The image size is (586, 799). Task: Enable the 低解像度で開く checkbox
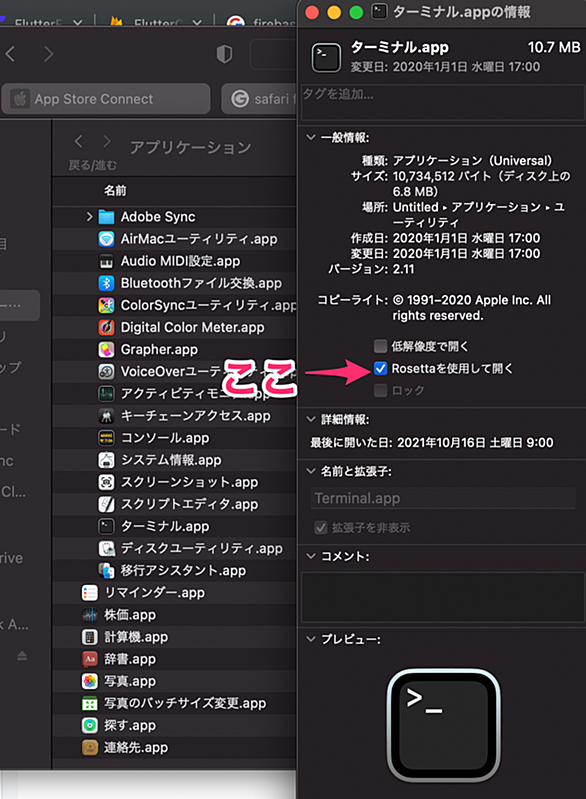(380, 347)
